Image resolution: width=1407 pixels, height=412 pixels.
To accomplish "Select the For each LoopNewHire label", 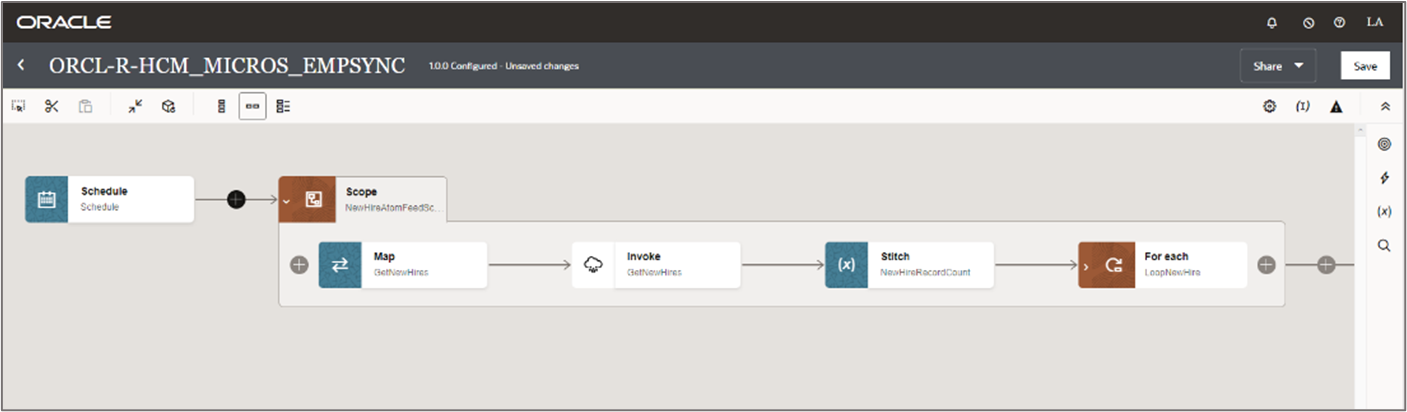I will click(1172, 272).
